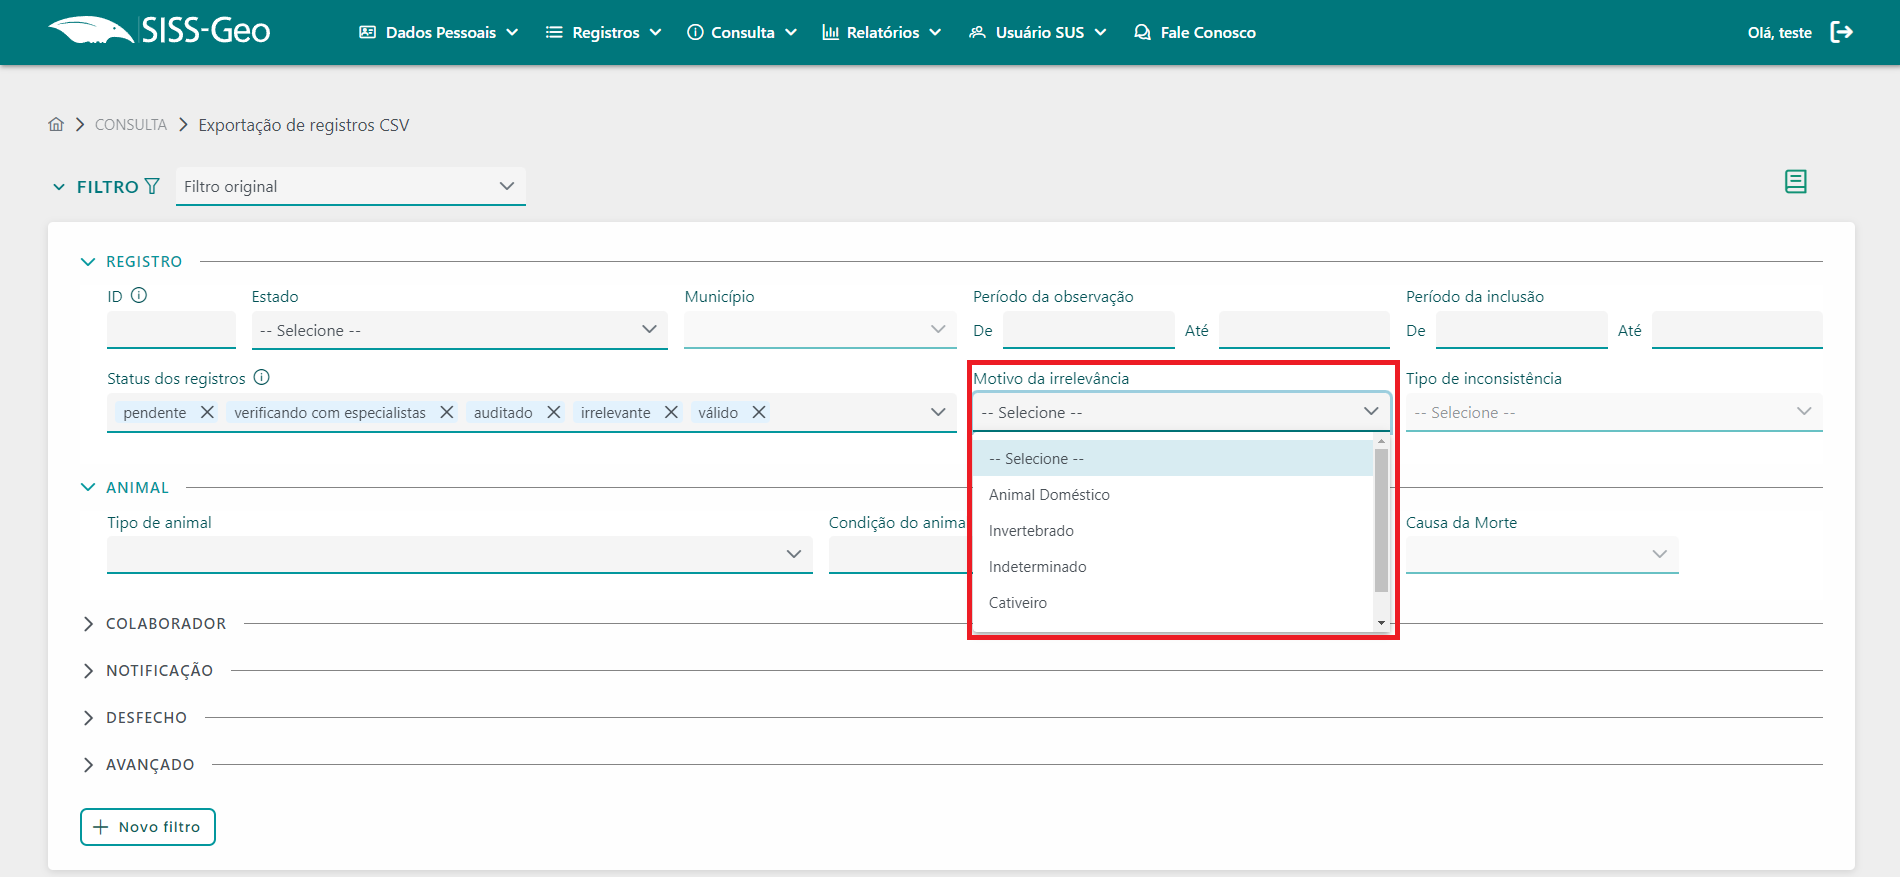The image size is (1900, 877).
Task: Click info icon beside Status dos registros
Action: (x=262, y=377)
